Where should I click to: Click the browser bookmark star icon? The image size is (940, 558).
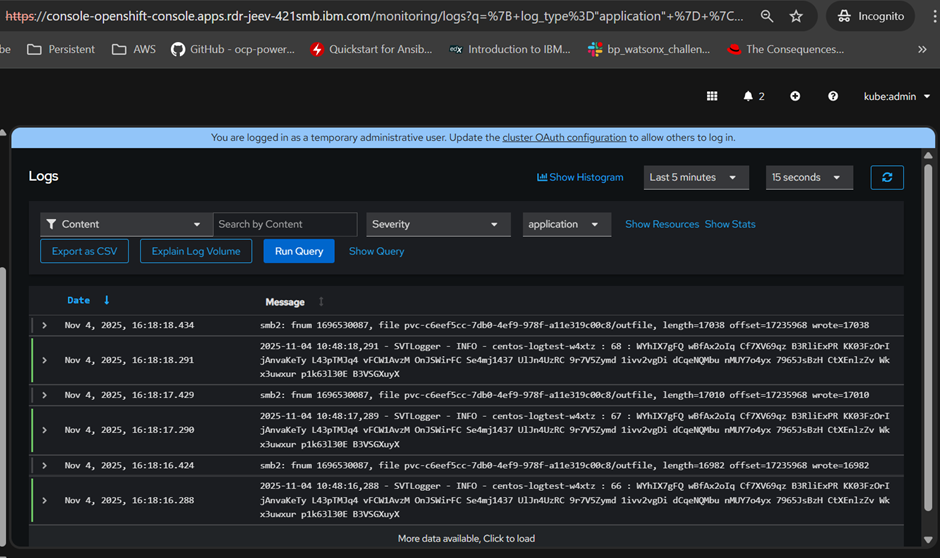coord(796,17)
